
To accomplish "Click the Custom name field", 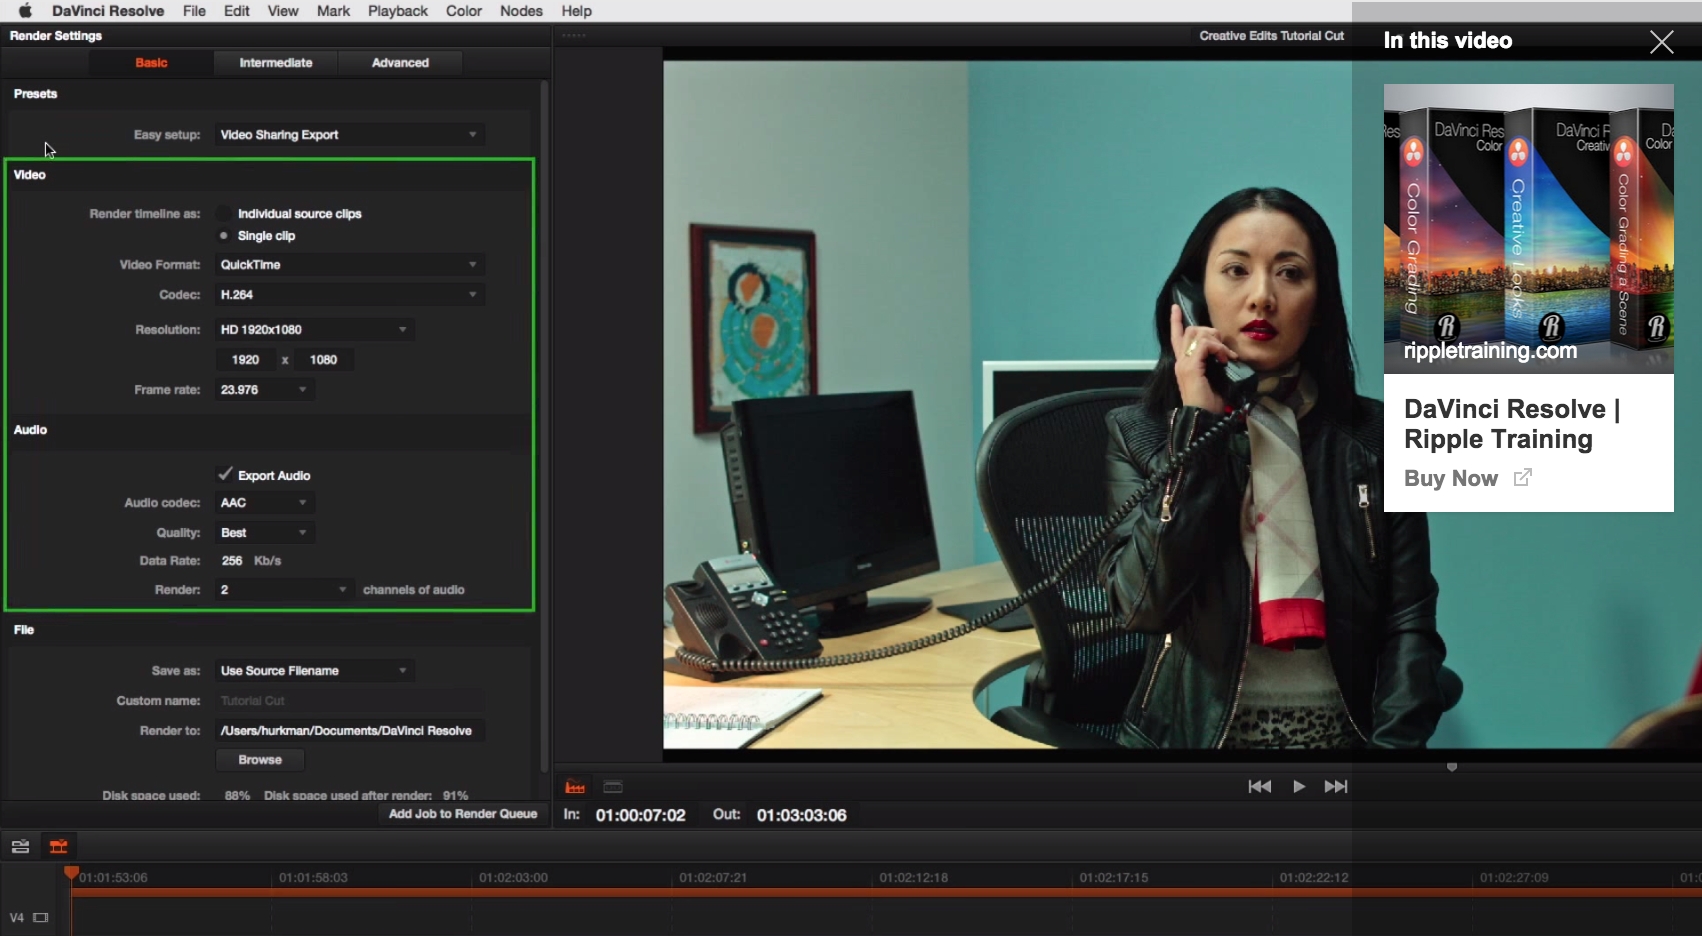I will 349,701.
